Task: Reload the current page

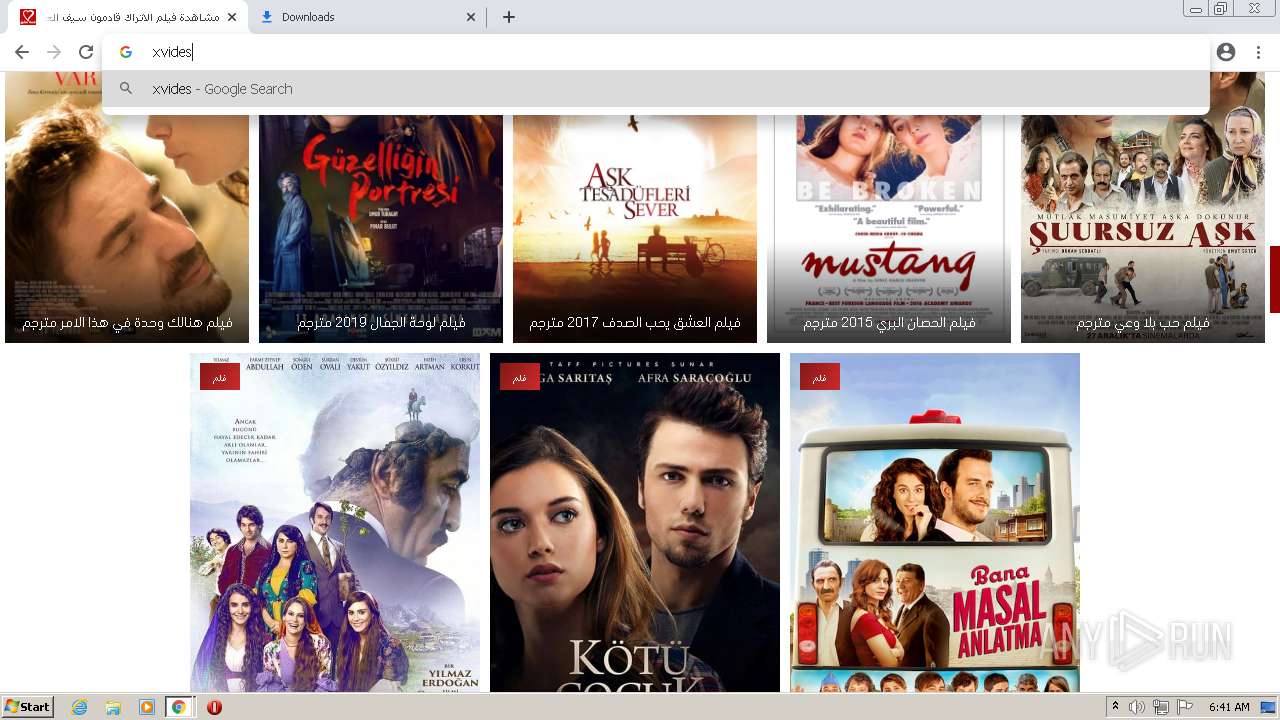Action: pyautogui.click(x=86, y=52)
